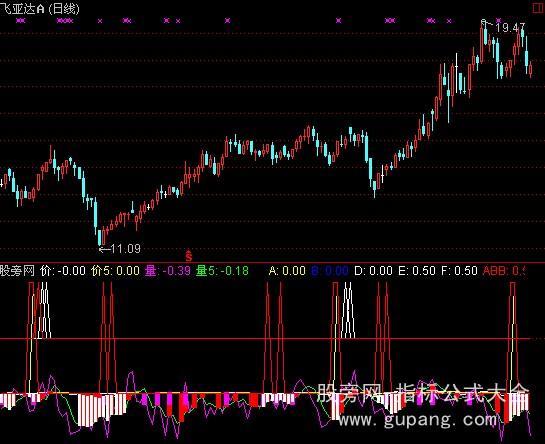Click the red ABB indicator value

click(x=504, y=271)
